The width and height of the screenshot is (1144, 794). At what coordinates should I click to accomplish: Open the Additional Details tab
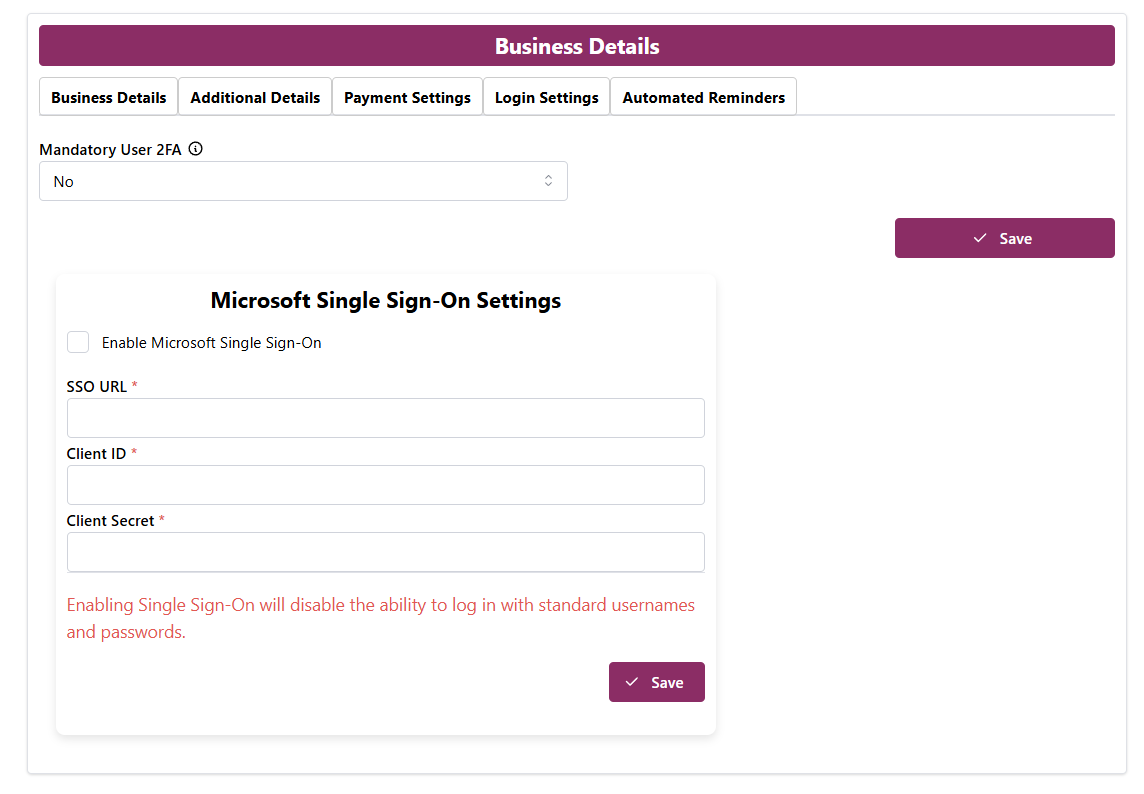[255, 97]
